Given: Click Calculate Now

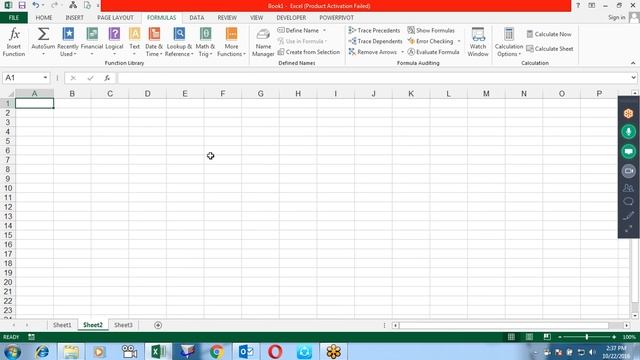Looking at the screenshot, I should tap(549, 34).
